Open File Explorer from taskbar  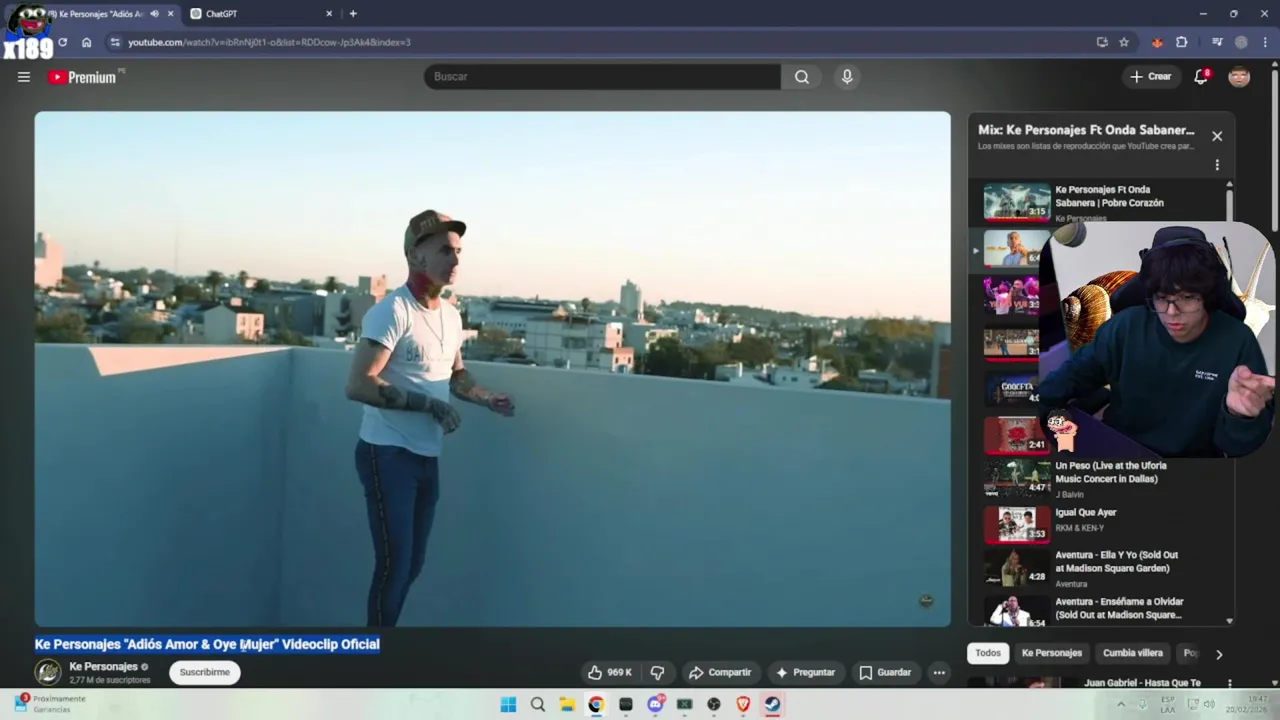(567, 705)
